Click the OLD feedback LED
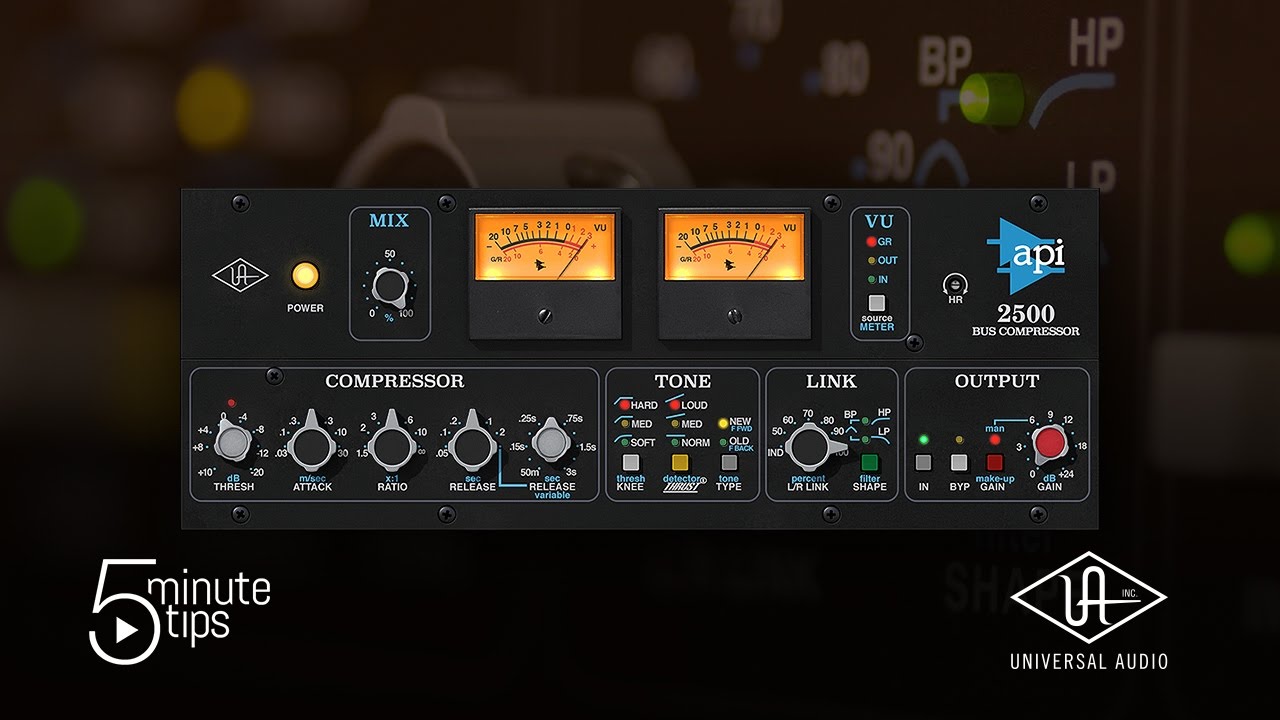This screenshot has height=720, width=1280. [723, 442]
